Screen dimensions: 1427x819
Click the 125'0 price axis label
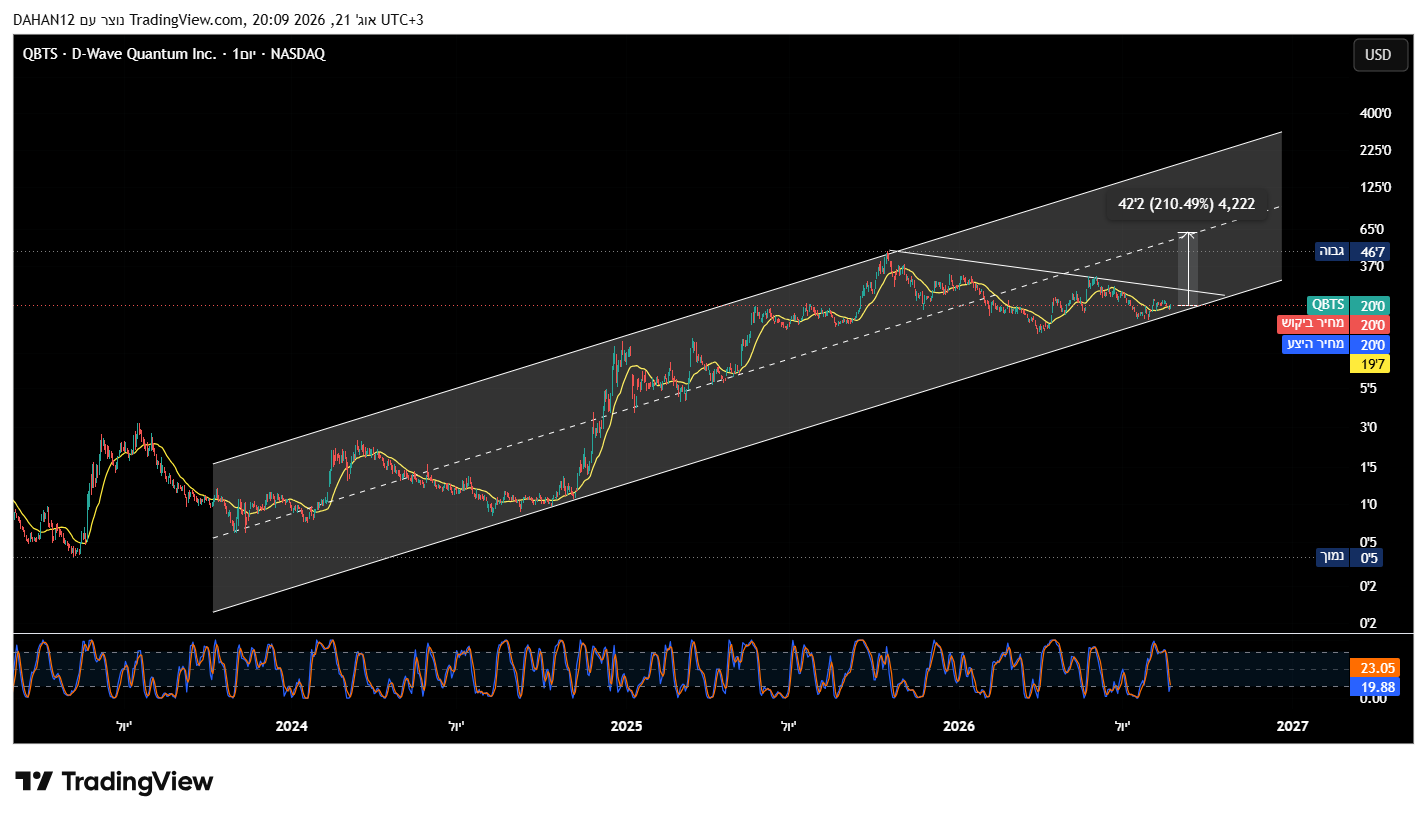pyautogui.click(x=1376, y=187)
